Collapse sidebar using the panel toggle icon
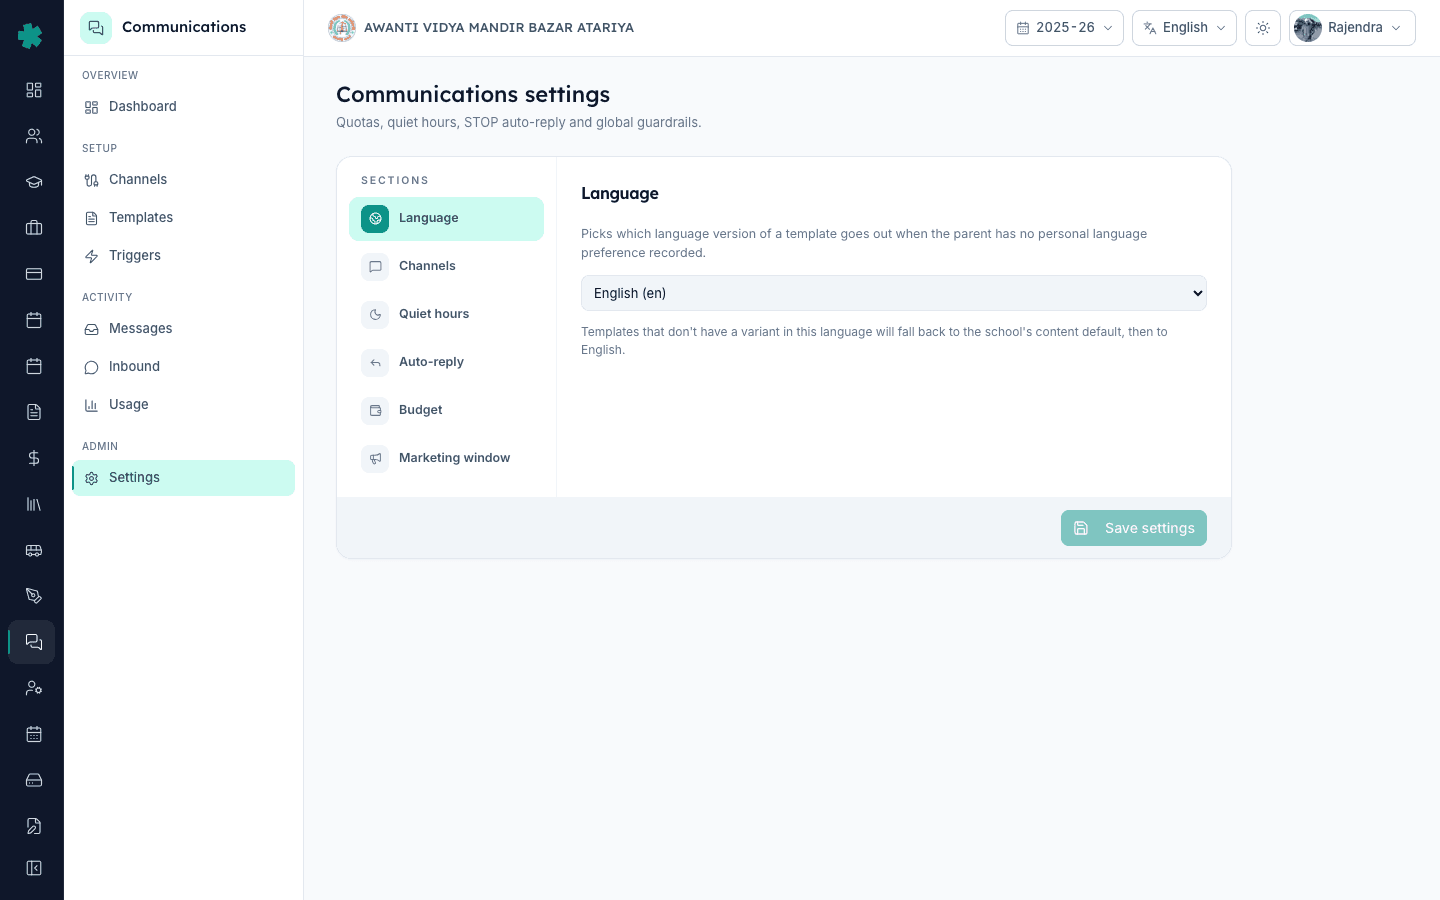 [34, 868]
